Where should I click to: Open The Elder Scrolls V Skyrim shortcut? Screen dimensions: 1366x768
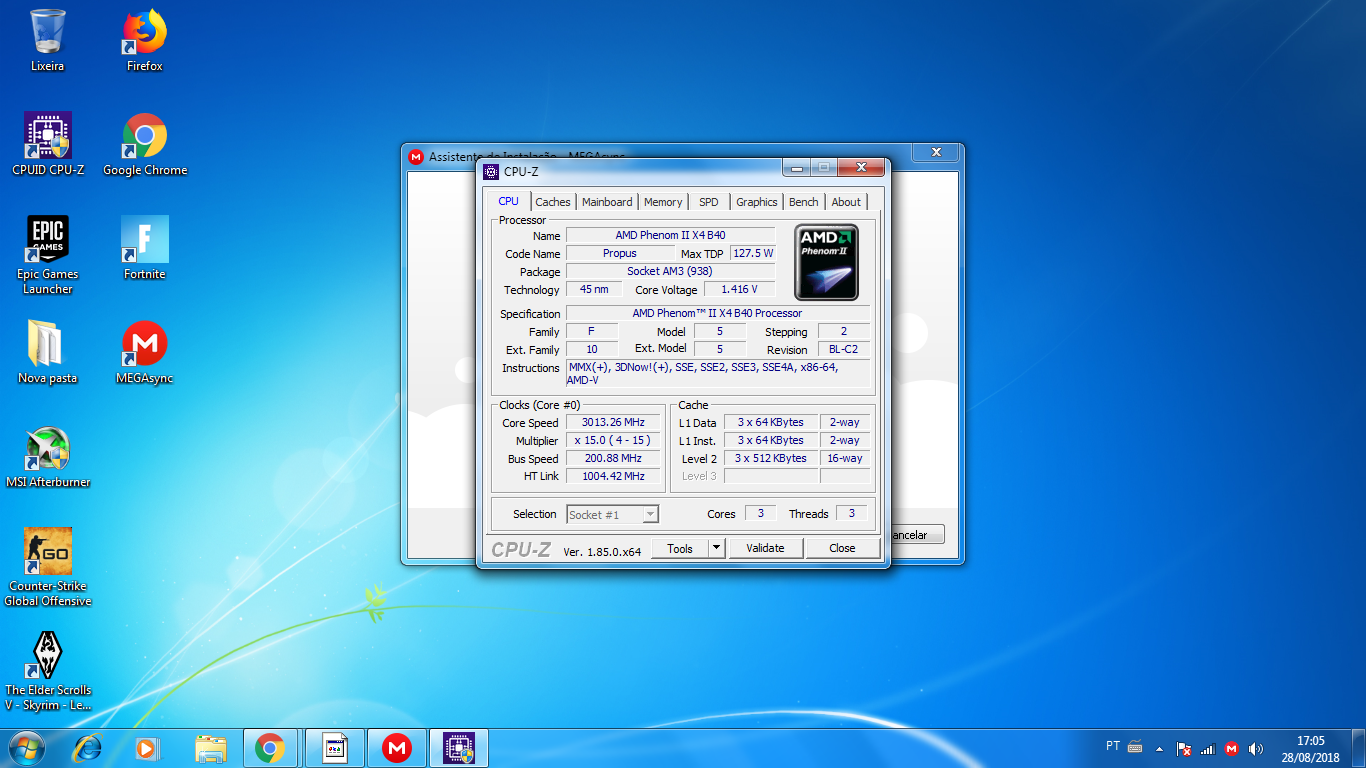point(47,671)
